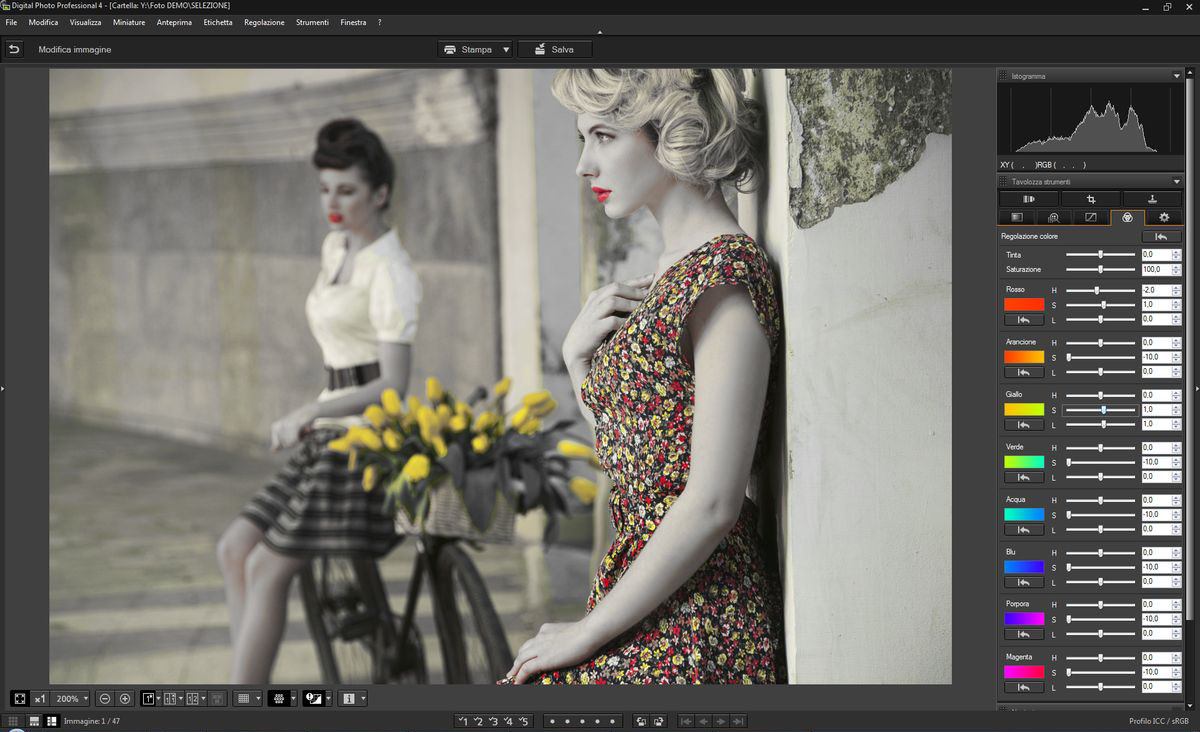Reset the Rosso color adjustments
Image resolution: width=1200 pixels, height=732 pixels.
1024,319
